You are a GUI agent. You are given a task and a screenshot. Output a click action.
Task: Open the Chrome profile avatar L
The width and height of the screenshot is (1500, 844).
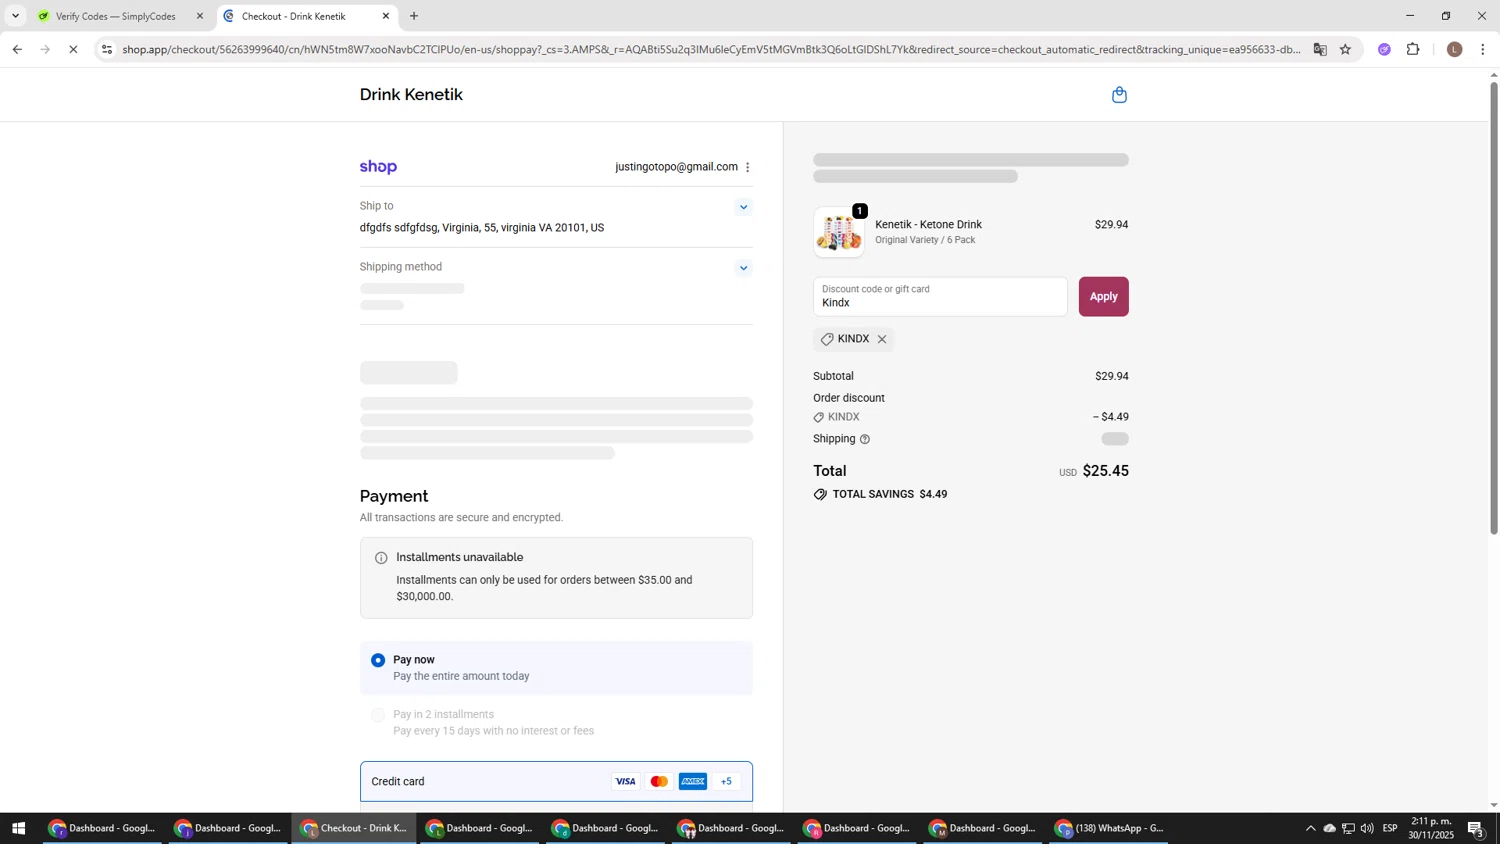click(x=1455, y=49)
